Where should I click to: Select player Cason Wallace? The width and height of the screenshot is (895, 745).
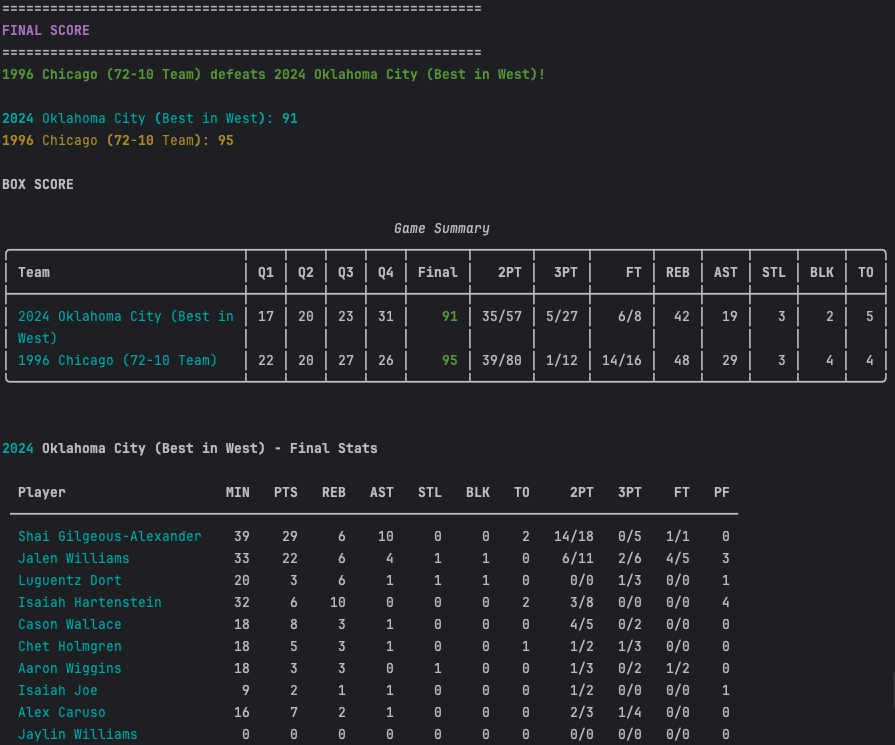coord(70,625)
